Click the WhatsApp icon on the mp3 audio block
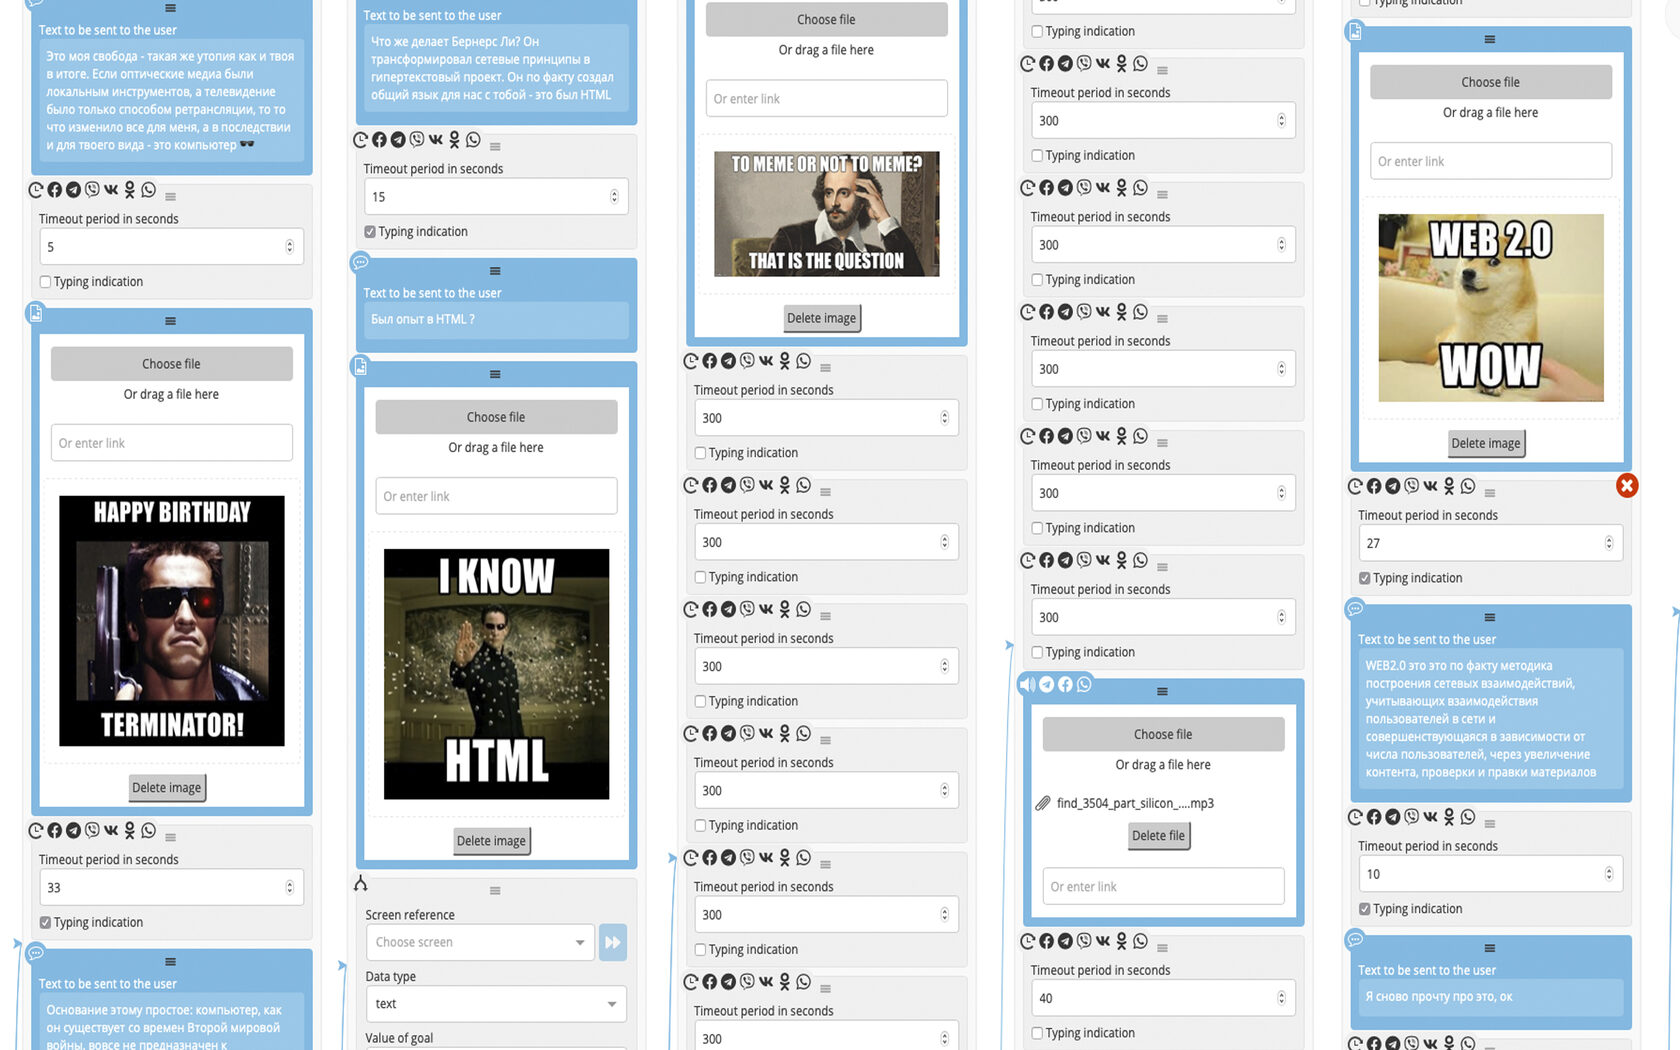 point(1085,685)
